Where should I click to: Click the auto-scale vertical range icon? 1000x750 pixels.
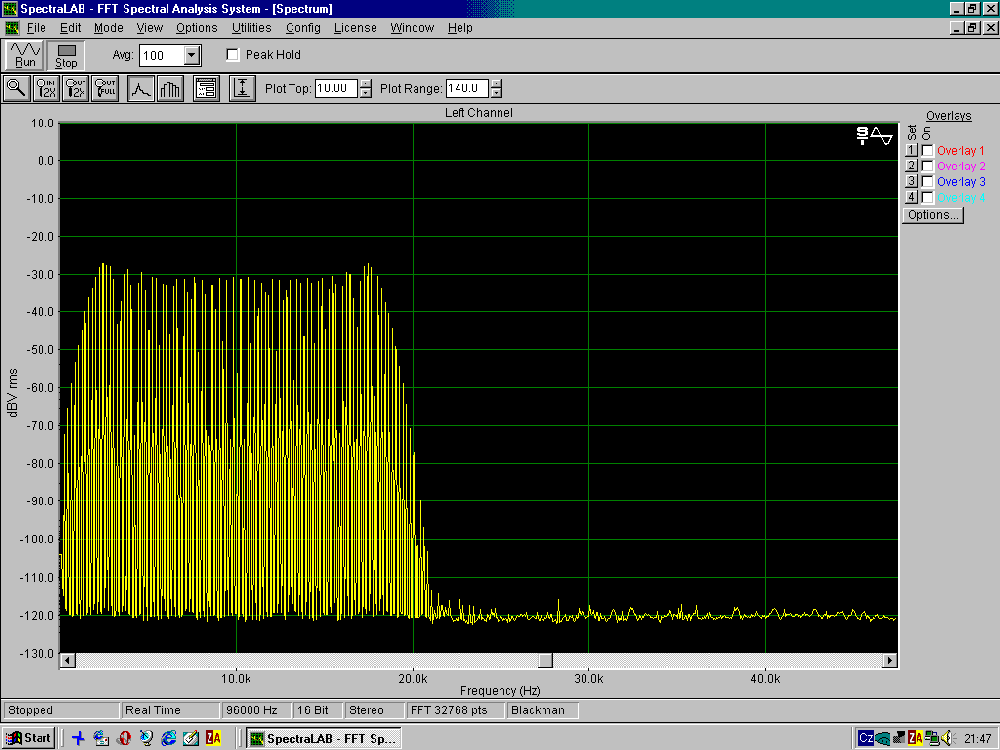coord(242,89)
